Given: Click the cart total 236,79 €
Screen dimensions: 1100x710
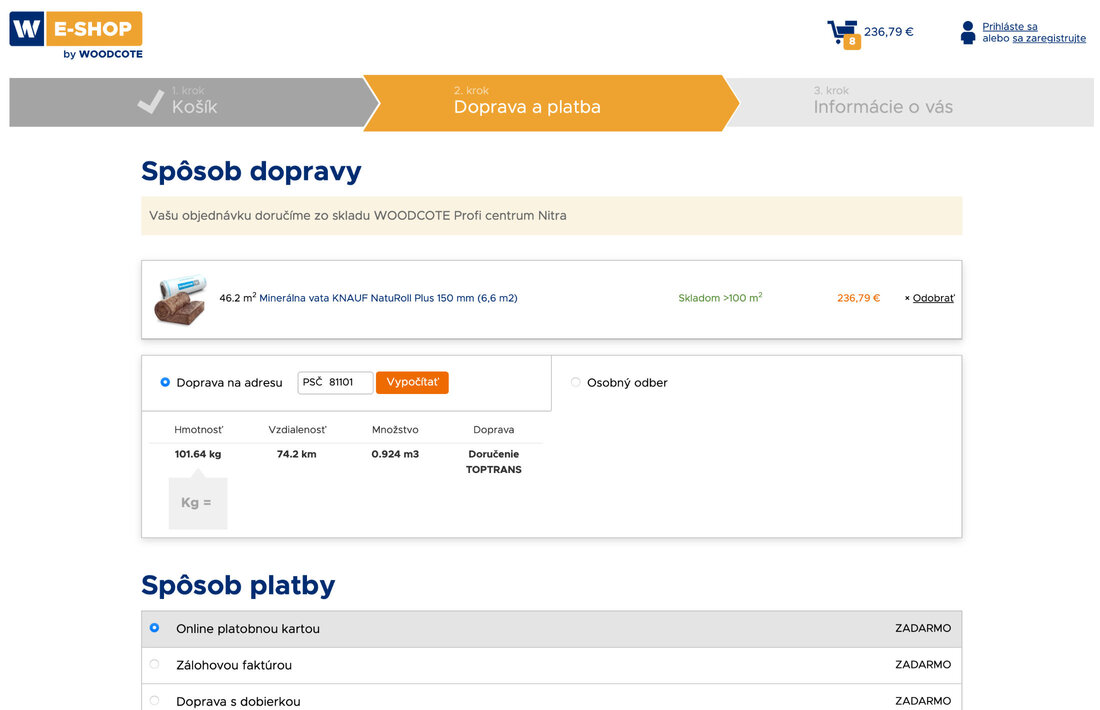Looking at the screenshot, I should (888, 32).
